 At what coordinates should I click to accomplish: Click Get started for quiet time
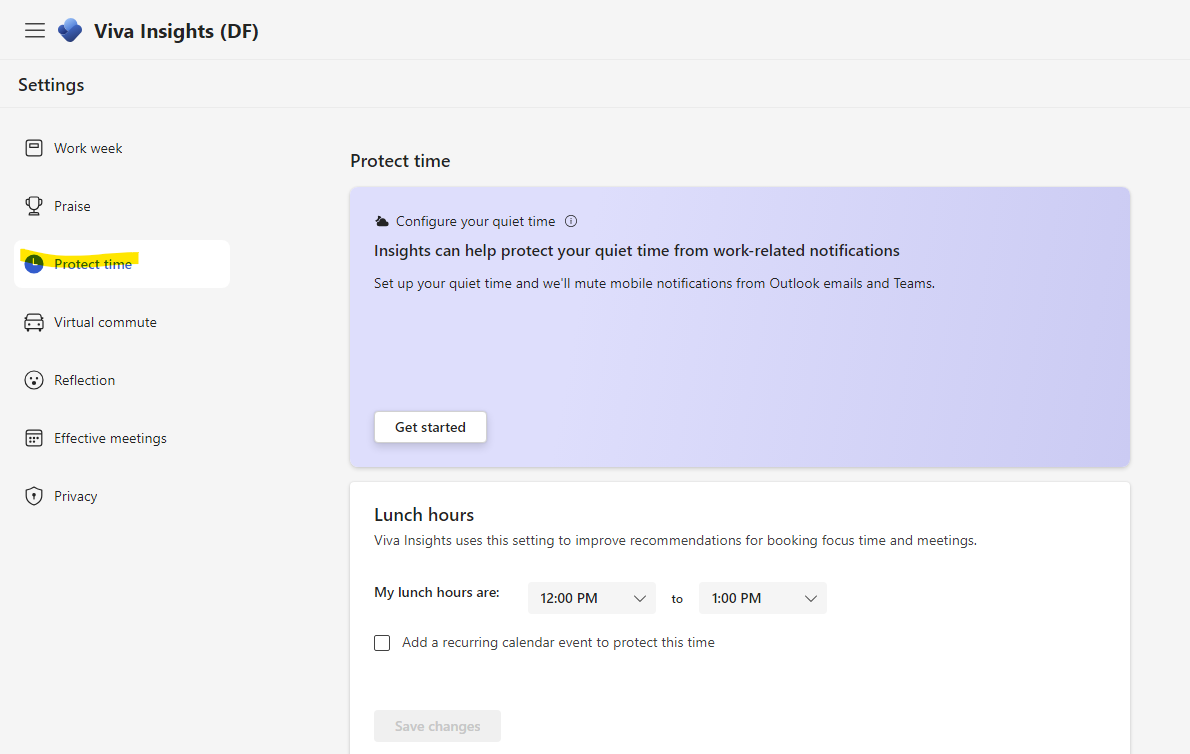[430, 427]
